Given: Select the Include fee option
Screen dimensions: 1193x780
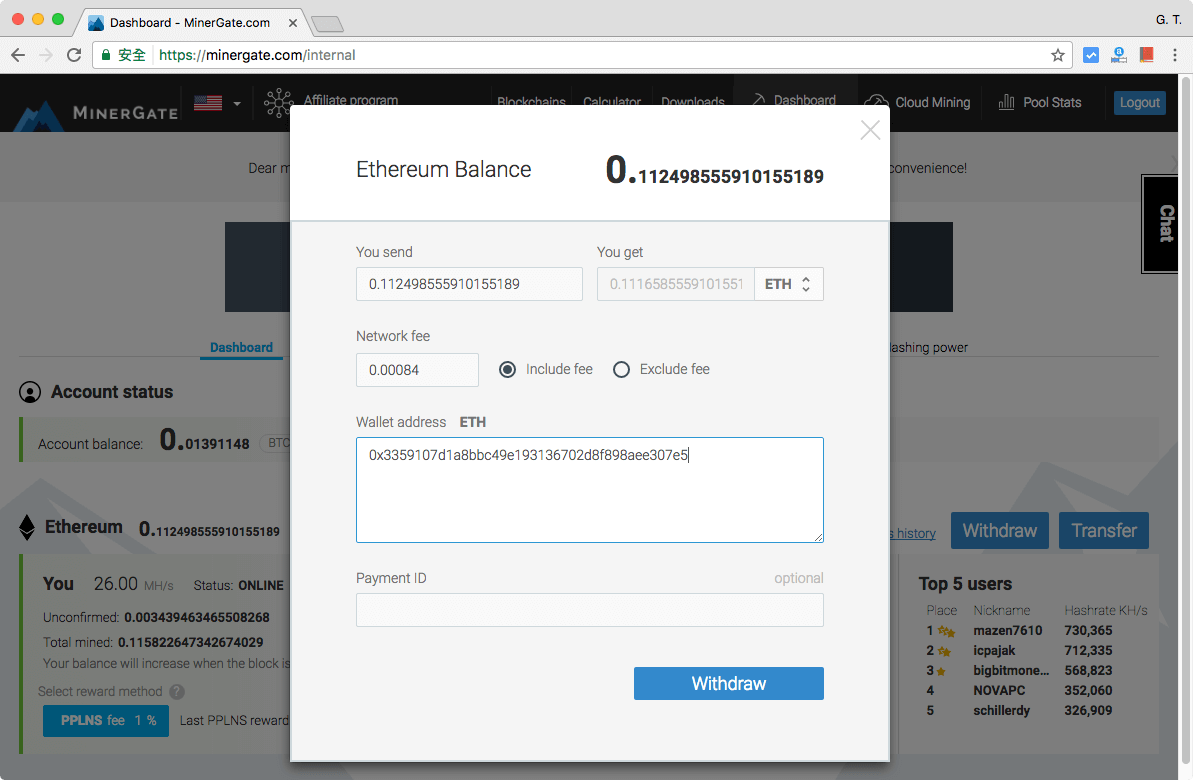Looking at the screenshot, I should [509, 369].
